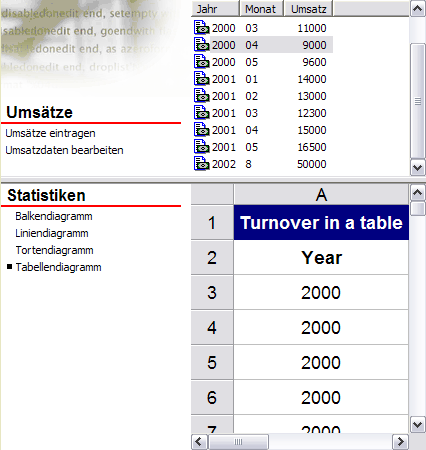The width and height of the screenshot is (426, 450).
Task: Click the Umsatz value 15000
Action: click(x=312, y=130)
